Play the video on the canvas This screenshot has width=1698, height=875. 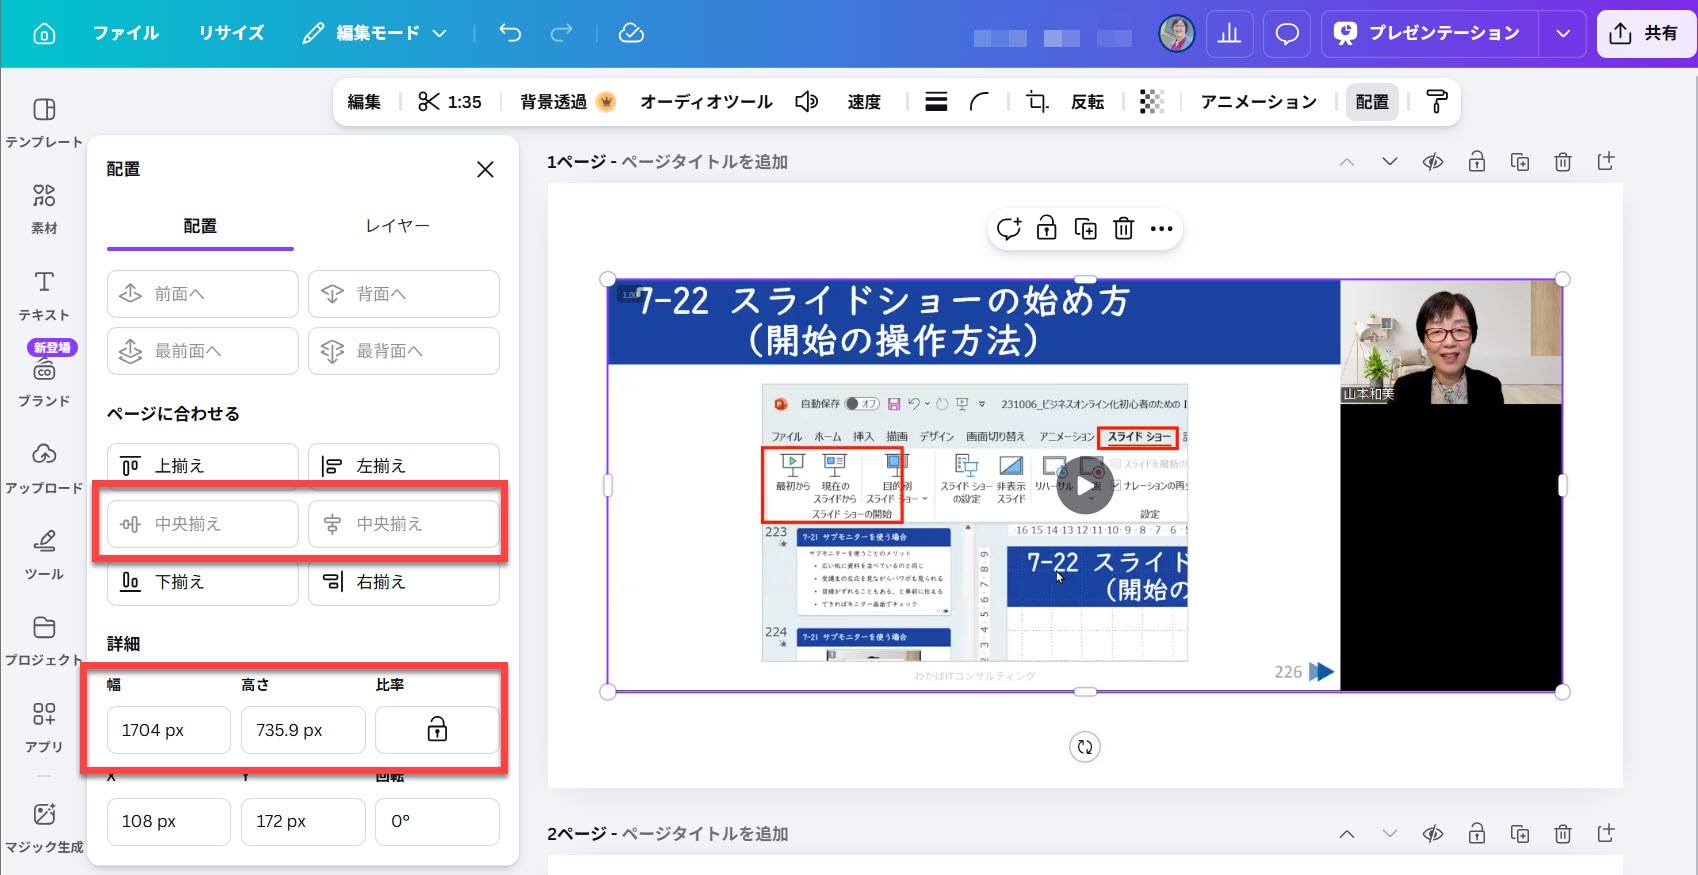point(1085,486)
